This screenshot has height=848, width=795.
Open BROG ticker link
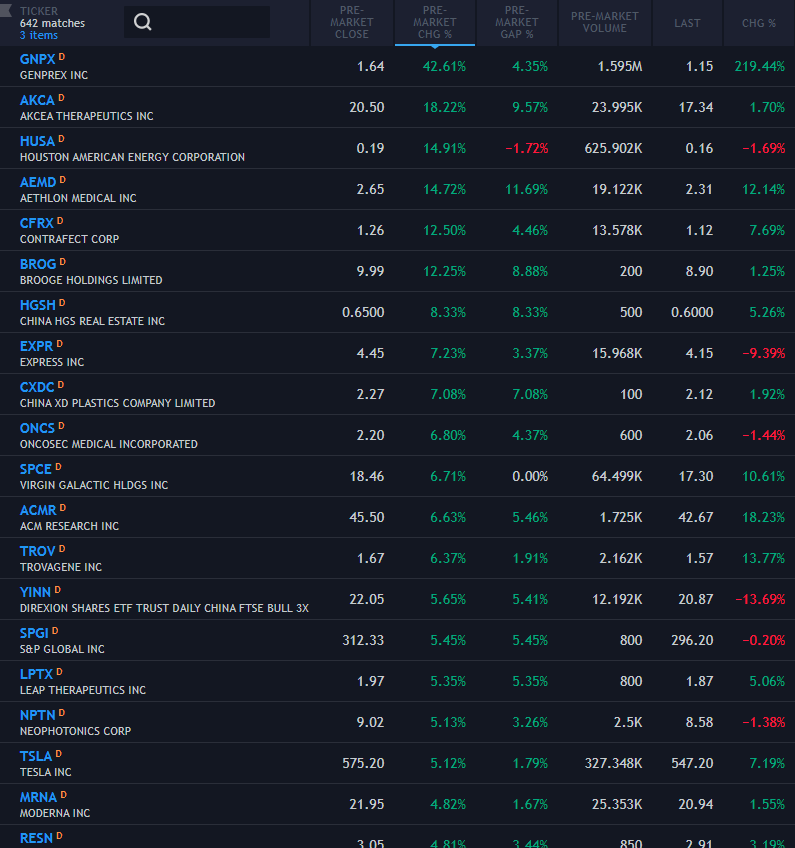(38, 264)
